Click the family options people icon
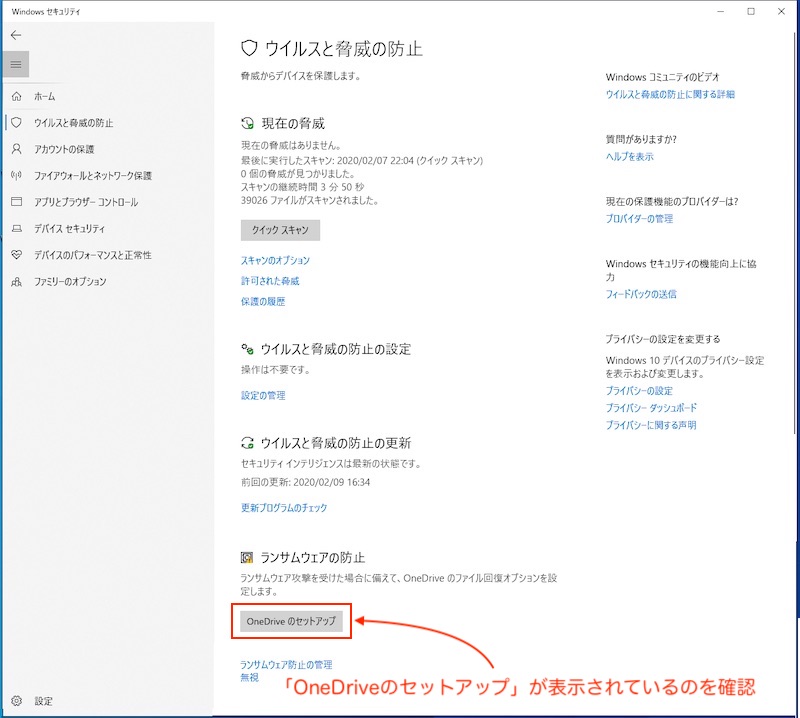800x718 pixels. click(17, 281)
